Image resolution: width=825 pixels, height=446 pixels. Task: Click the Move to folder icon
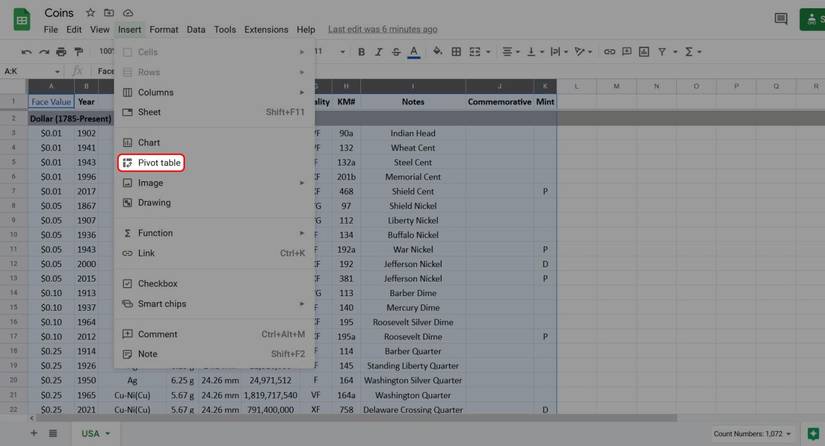109,13
